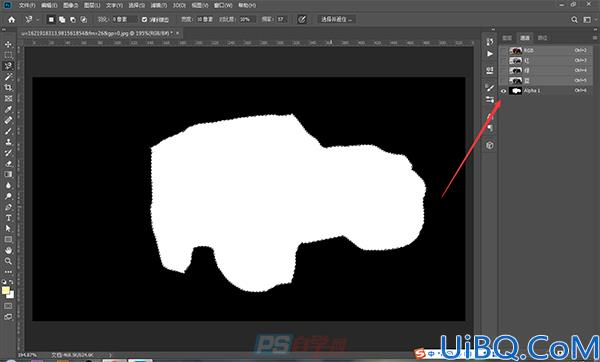
Task: Select the Move tool
Action: [8, 44]
